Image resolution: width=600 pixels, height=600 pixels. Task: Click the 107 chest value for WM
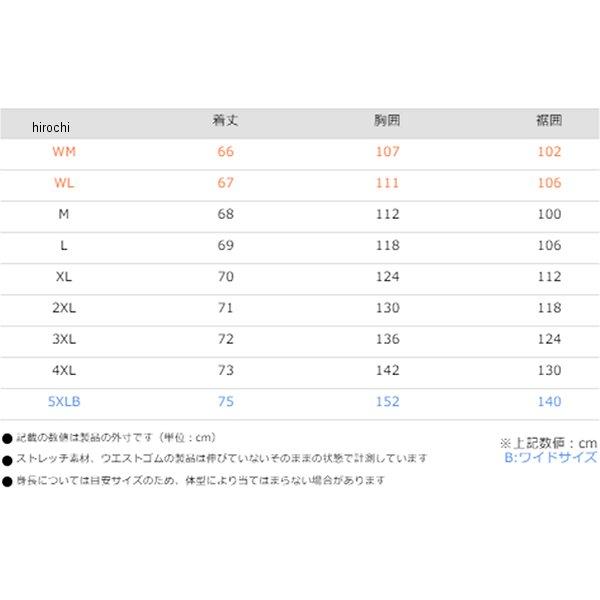pos(388,152)
